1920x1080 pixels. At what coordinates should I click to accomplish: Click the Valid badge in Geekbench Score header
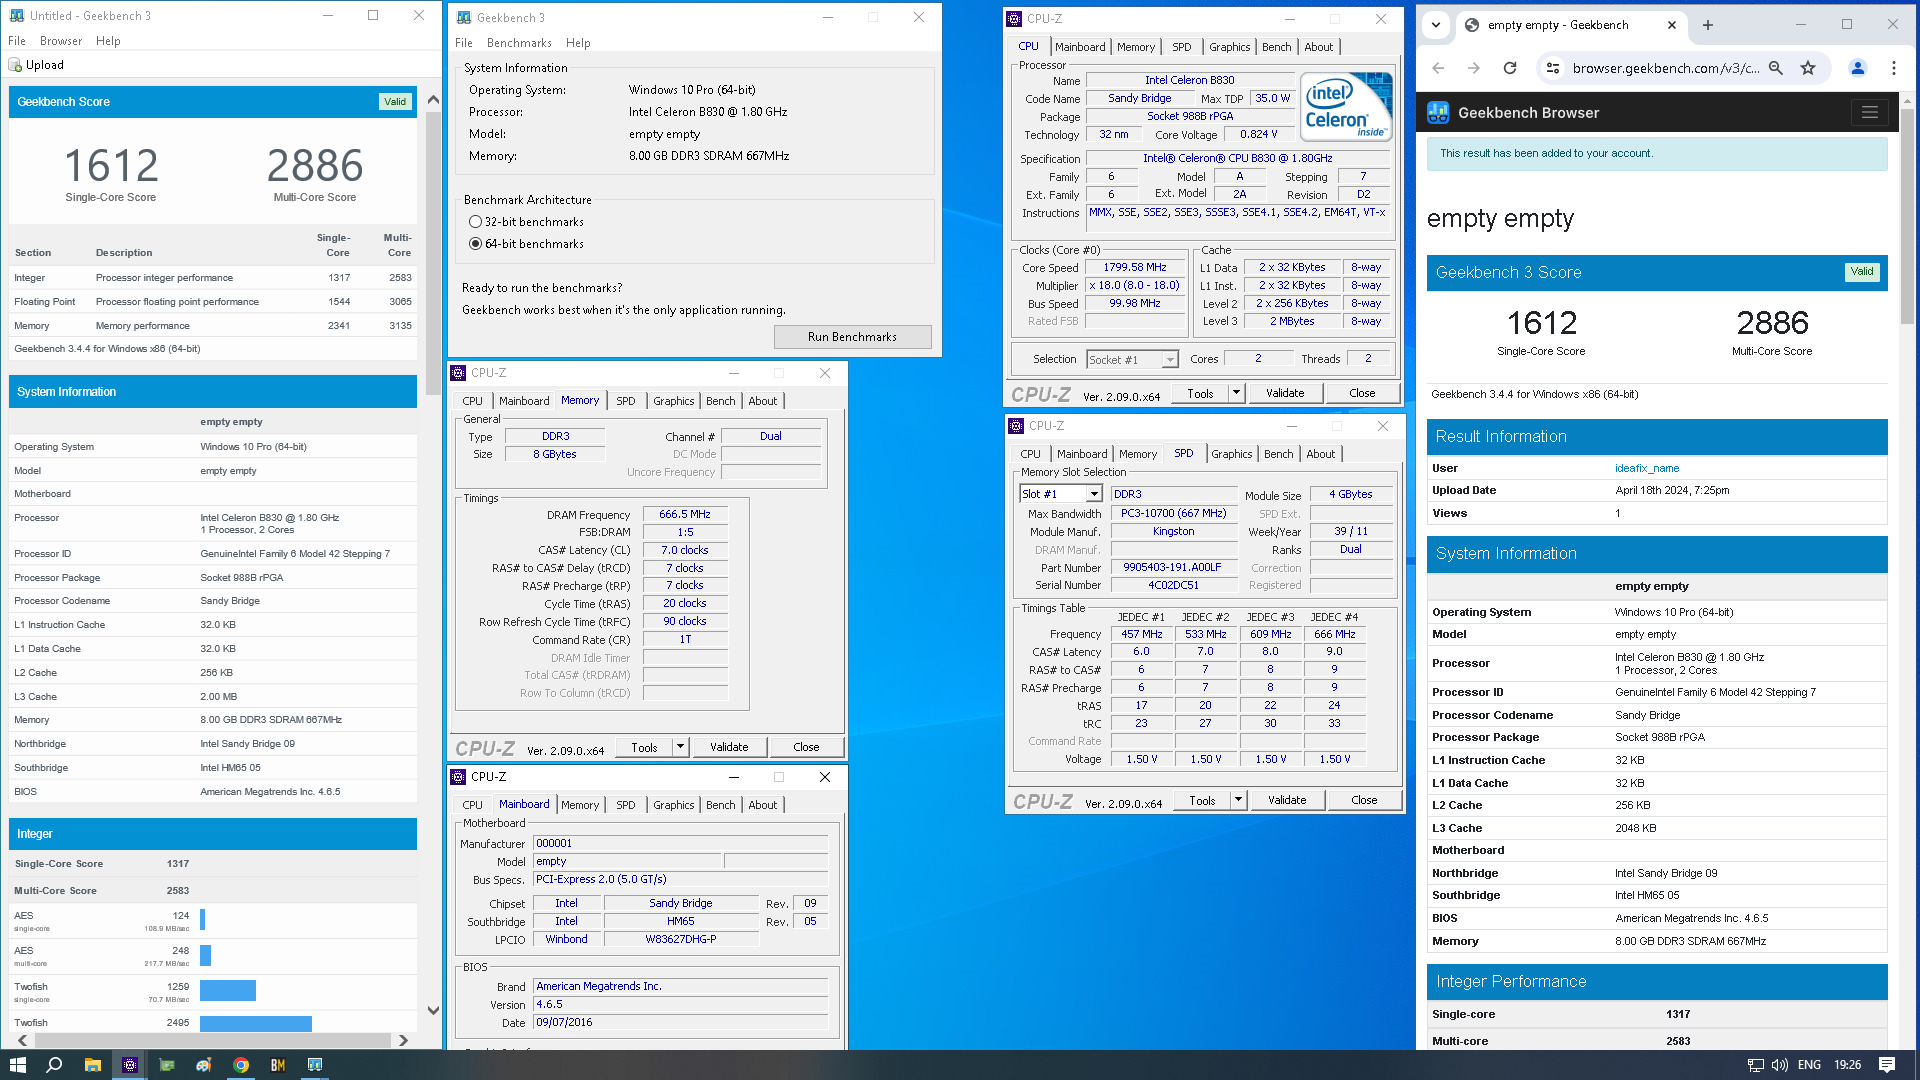pos(395,102)
